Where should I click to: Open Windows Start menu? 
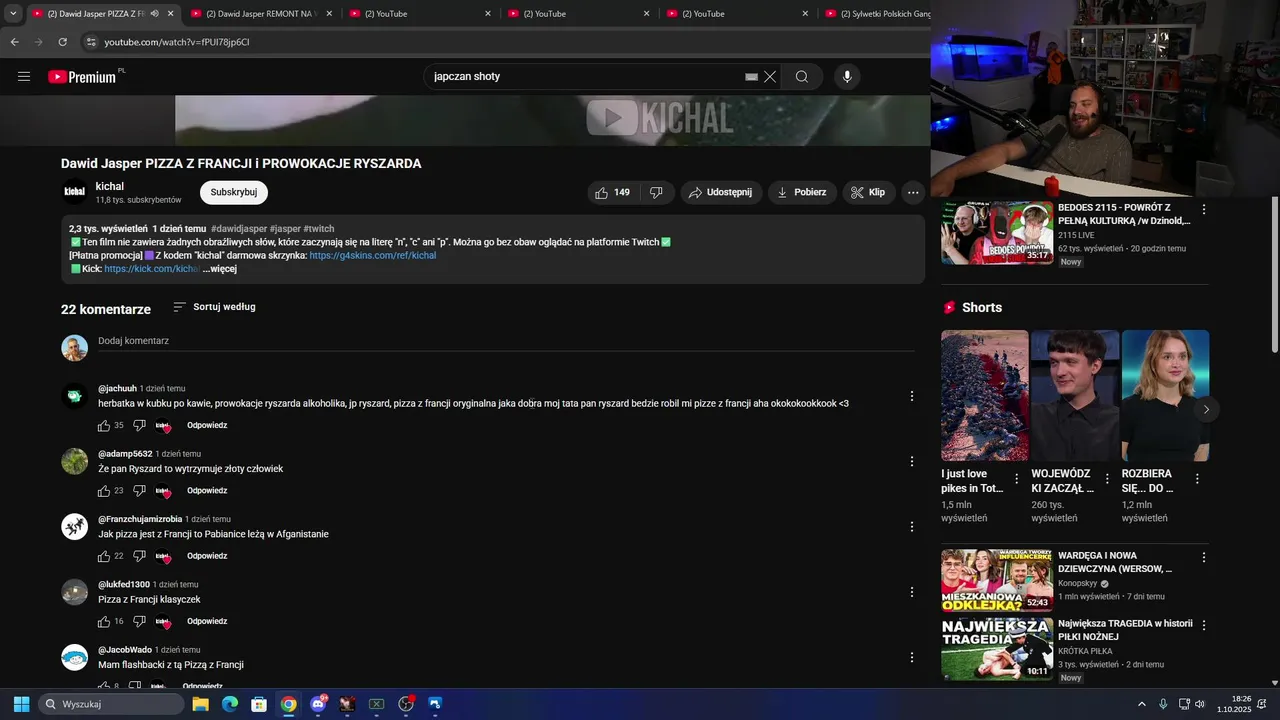pyautogui.click(x=21, y=704)
